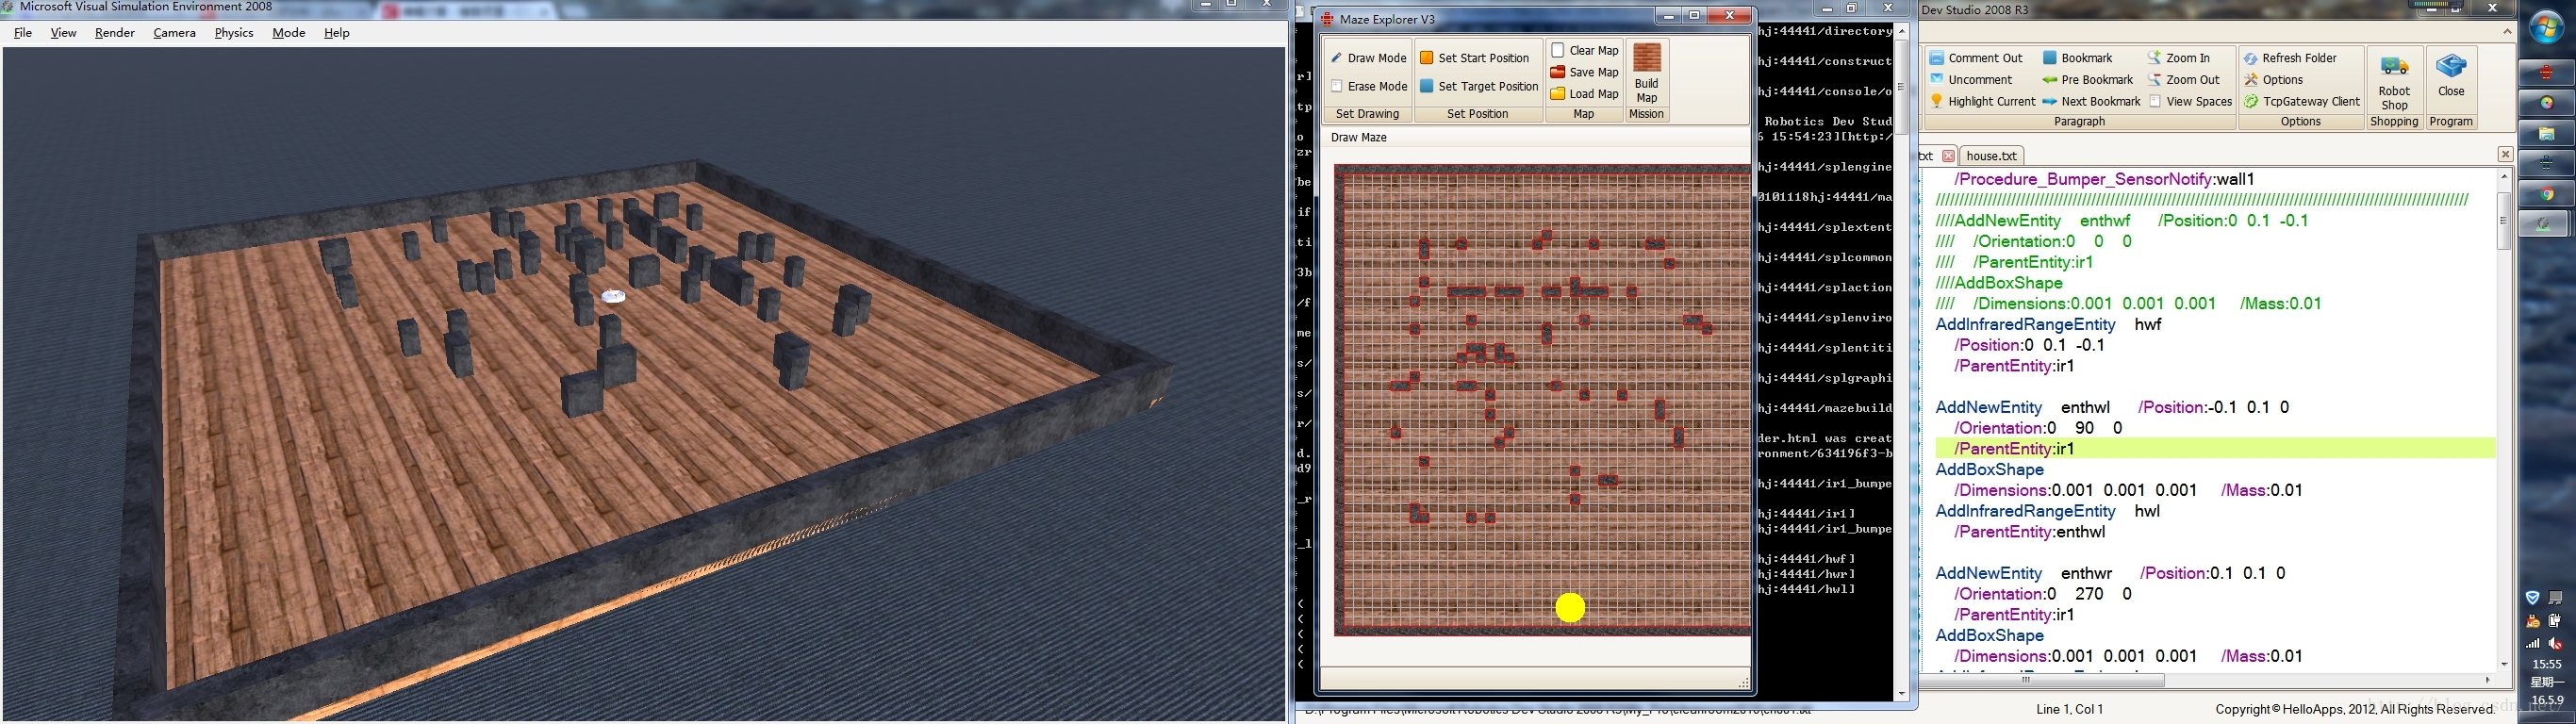Open the Help menu
Screen dimensions: 2576x724
(x=337, y=33)
